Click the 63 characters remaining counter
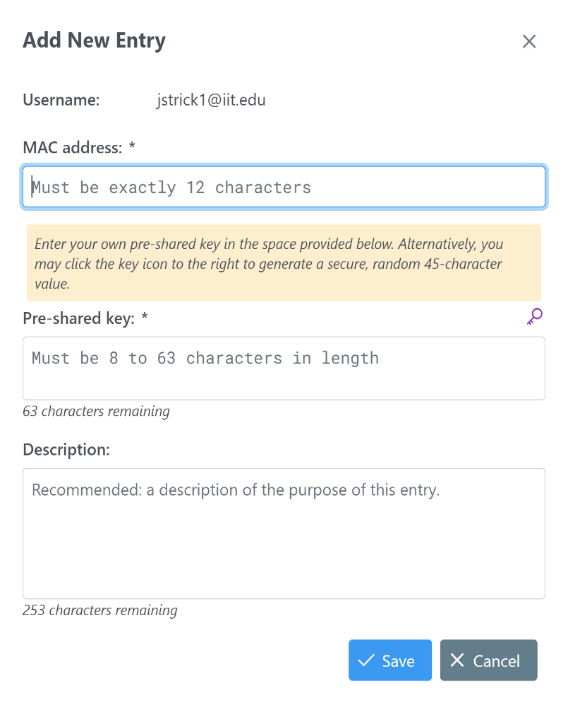The image size is (568, 705). pyautogui.click(x=96, y=411)
